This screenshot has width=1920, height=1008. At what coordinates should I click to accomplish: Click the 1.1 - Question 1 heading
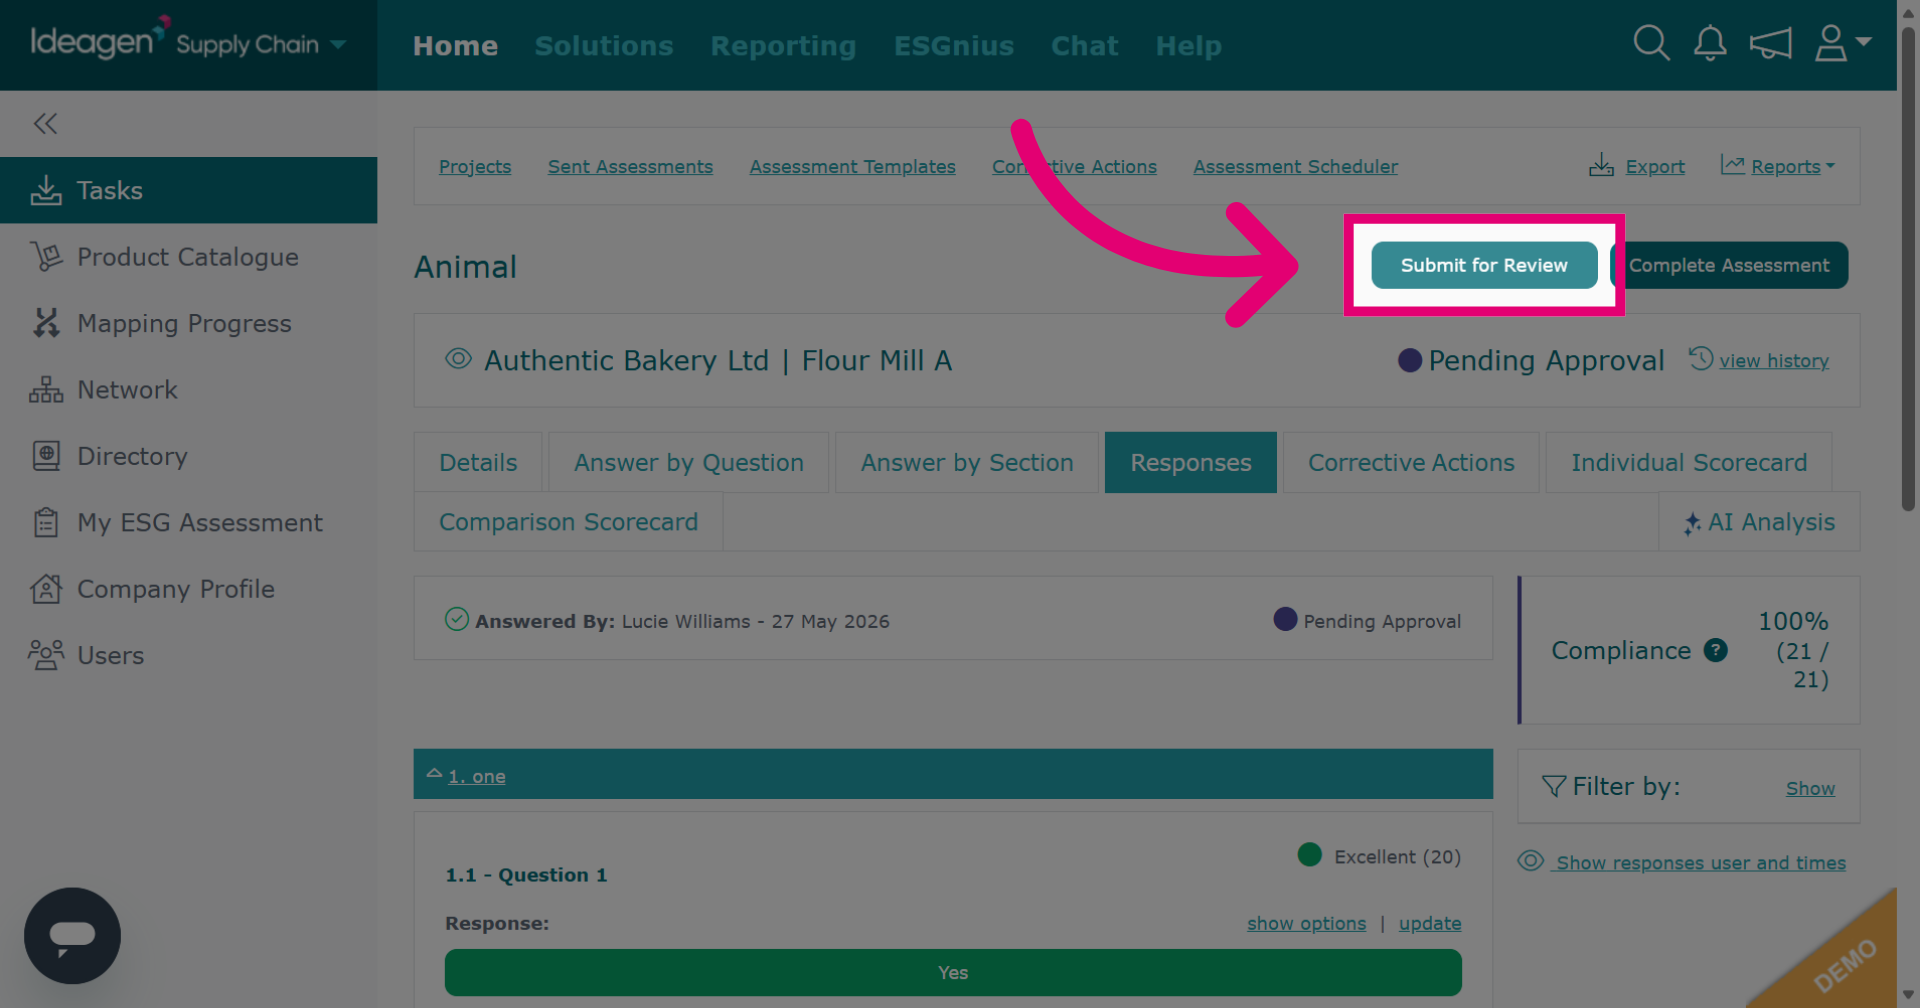tap(526, 875)
